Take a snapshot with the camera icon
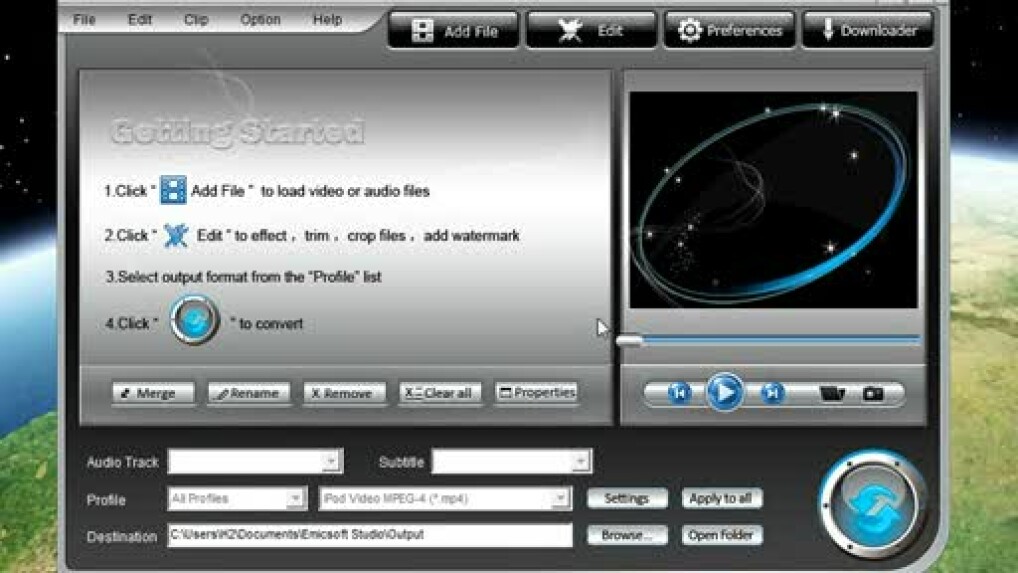Image resolution: width=1018 pixels, height=573 pixels. click(x=873, y=393)
